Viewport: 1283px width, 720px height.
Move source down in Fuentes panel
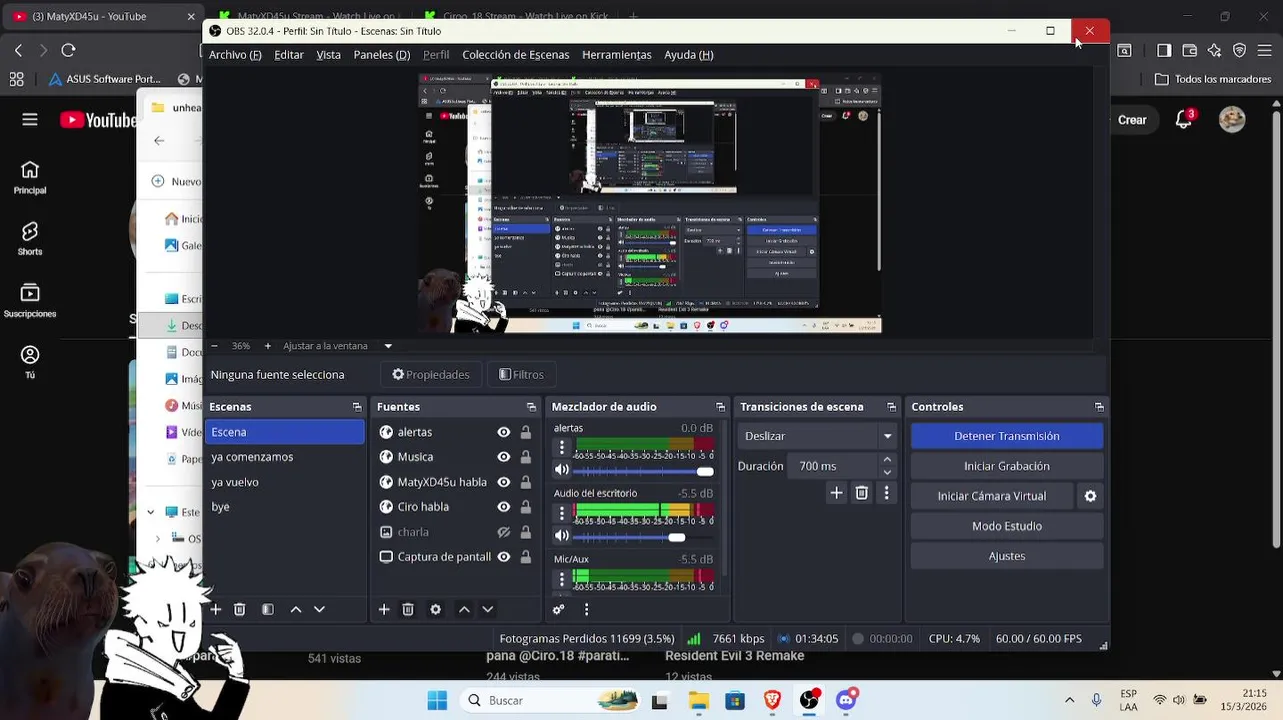pos(488,609)
